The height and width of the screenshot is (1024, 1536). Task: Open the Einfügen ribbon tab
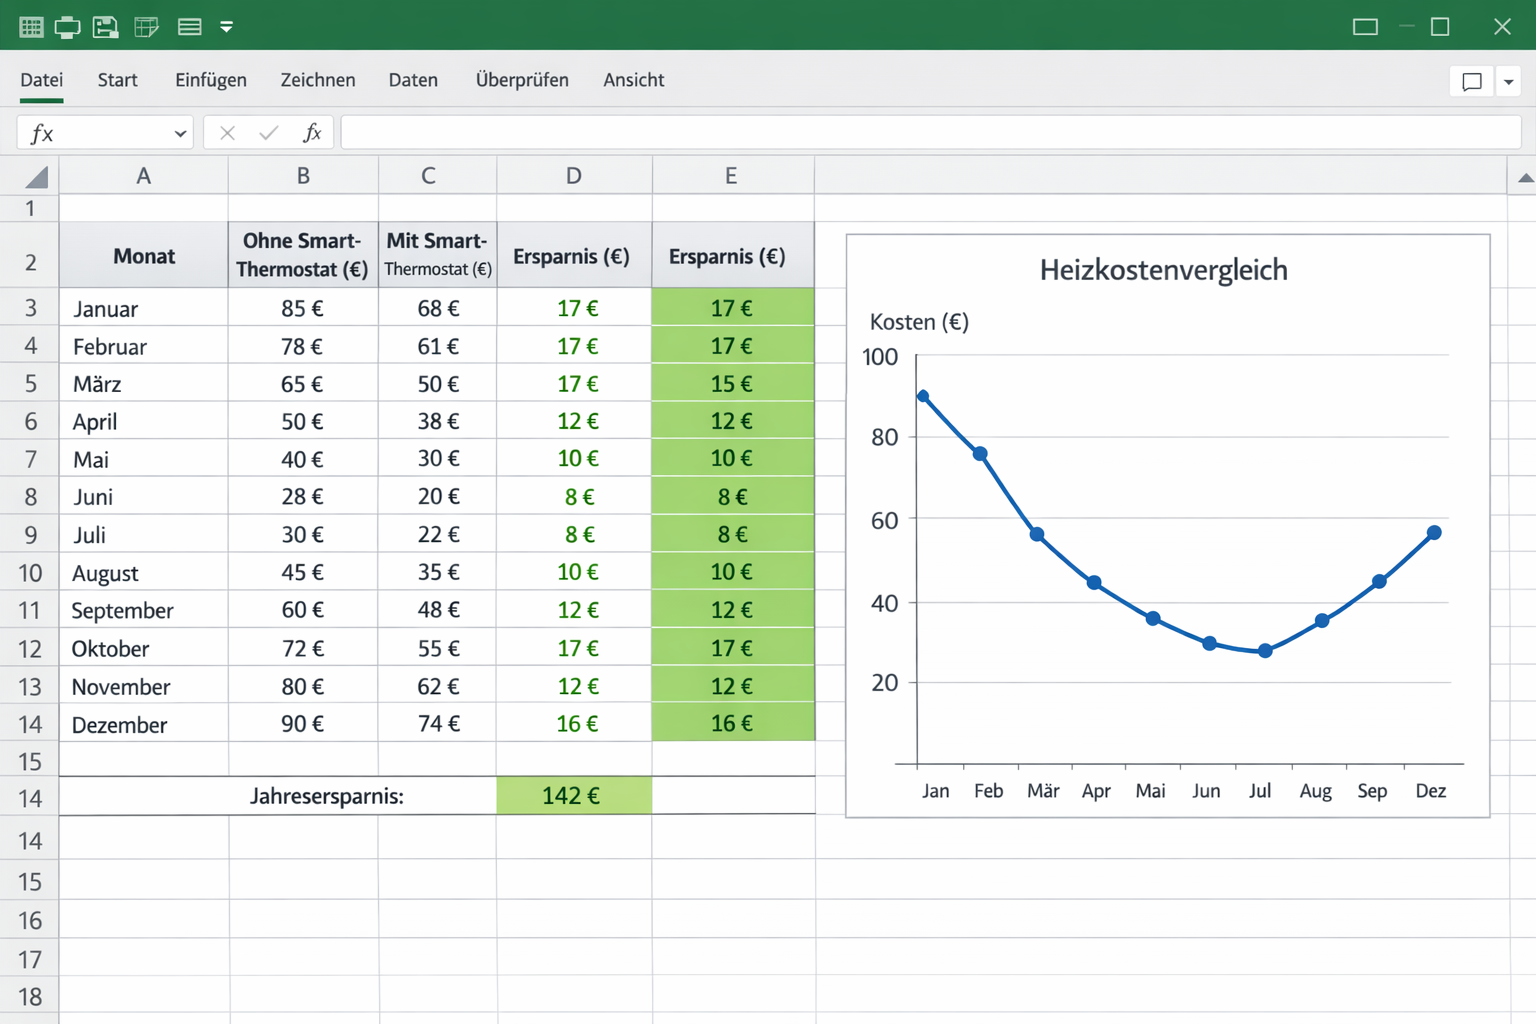(210, 80)
